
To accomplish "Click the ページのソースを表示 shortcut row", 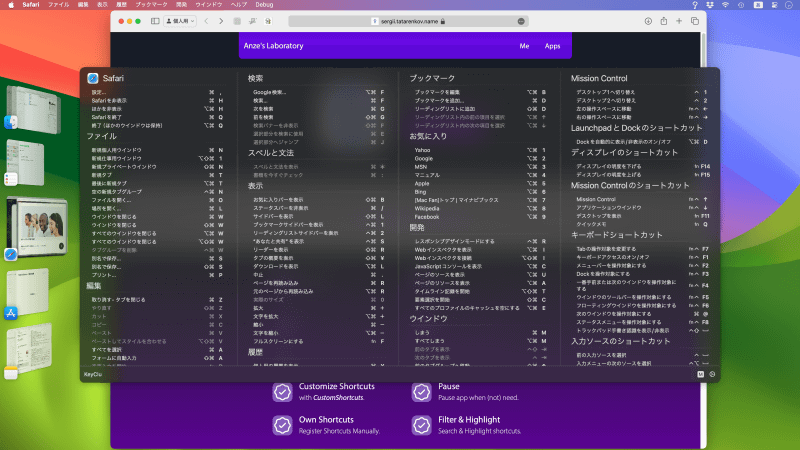I will point(480,274).
